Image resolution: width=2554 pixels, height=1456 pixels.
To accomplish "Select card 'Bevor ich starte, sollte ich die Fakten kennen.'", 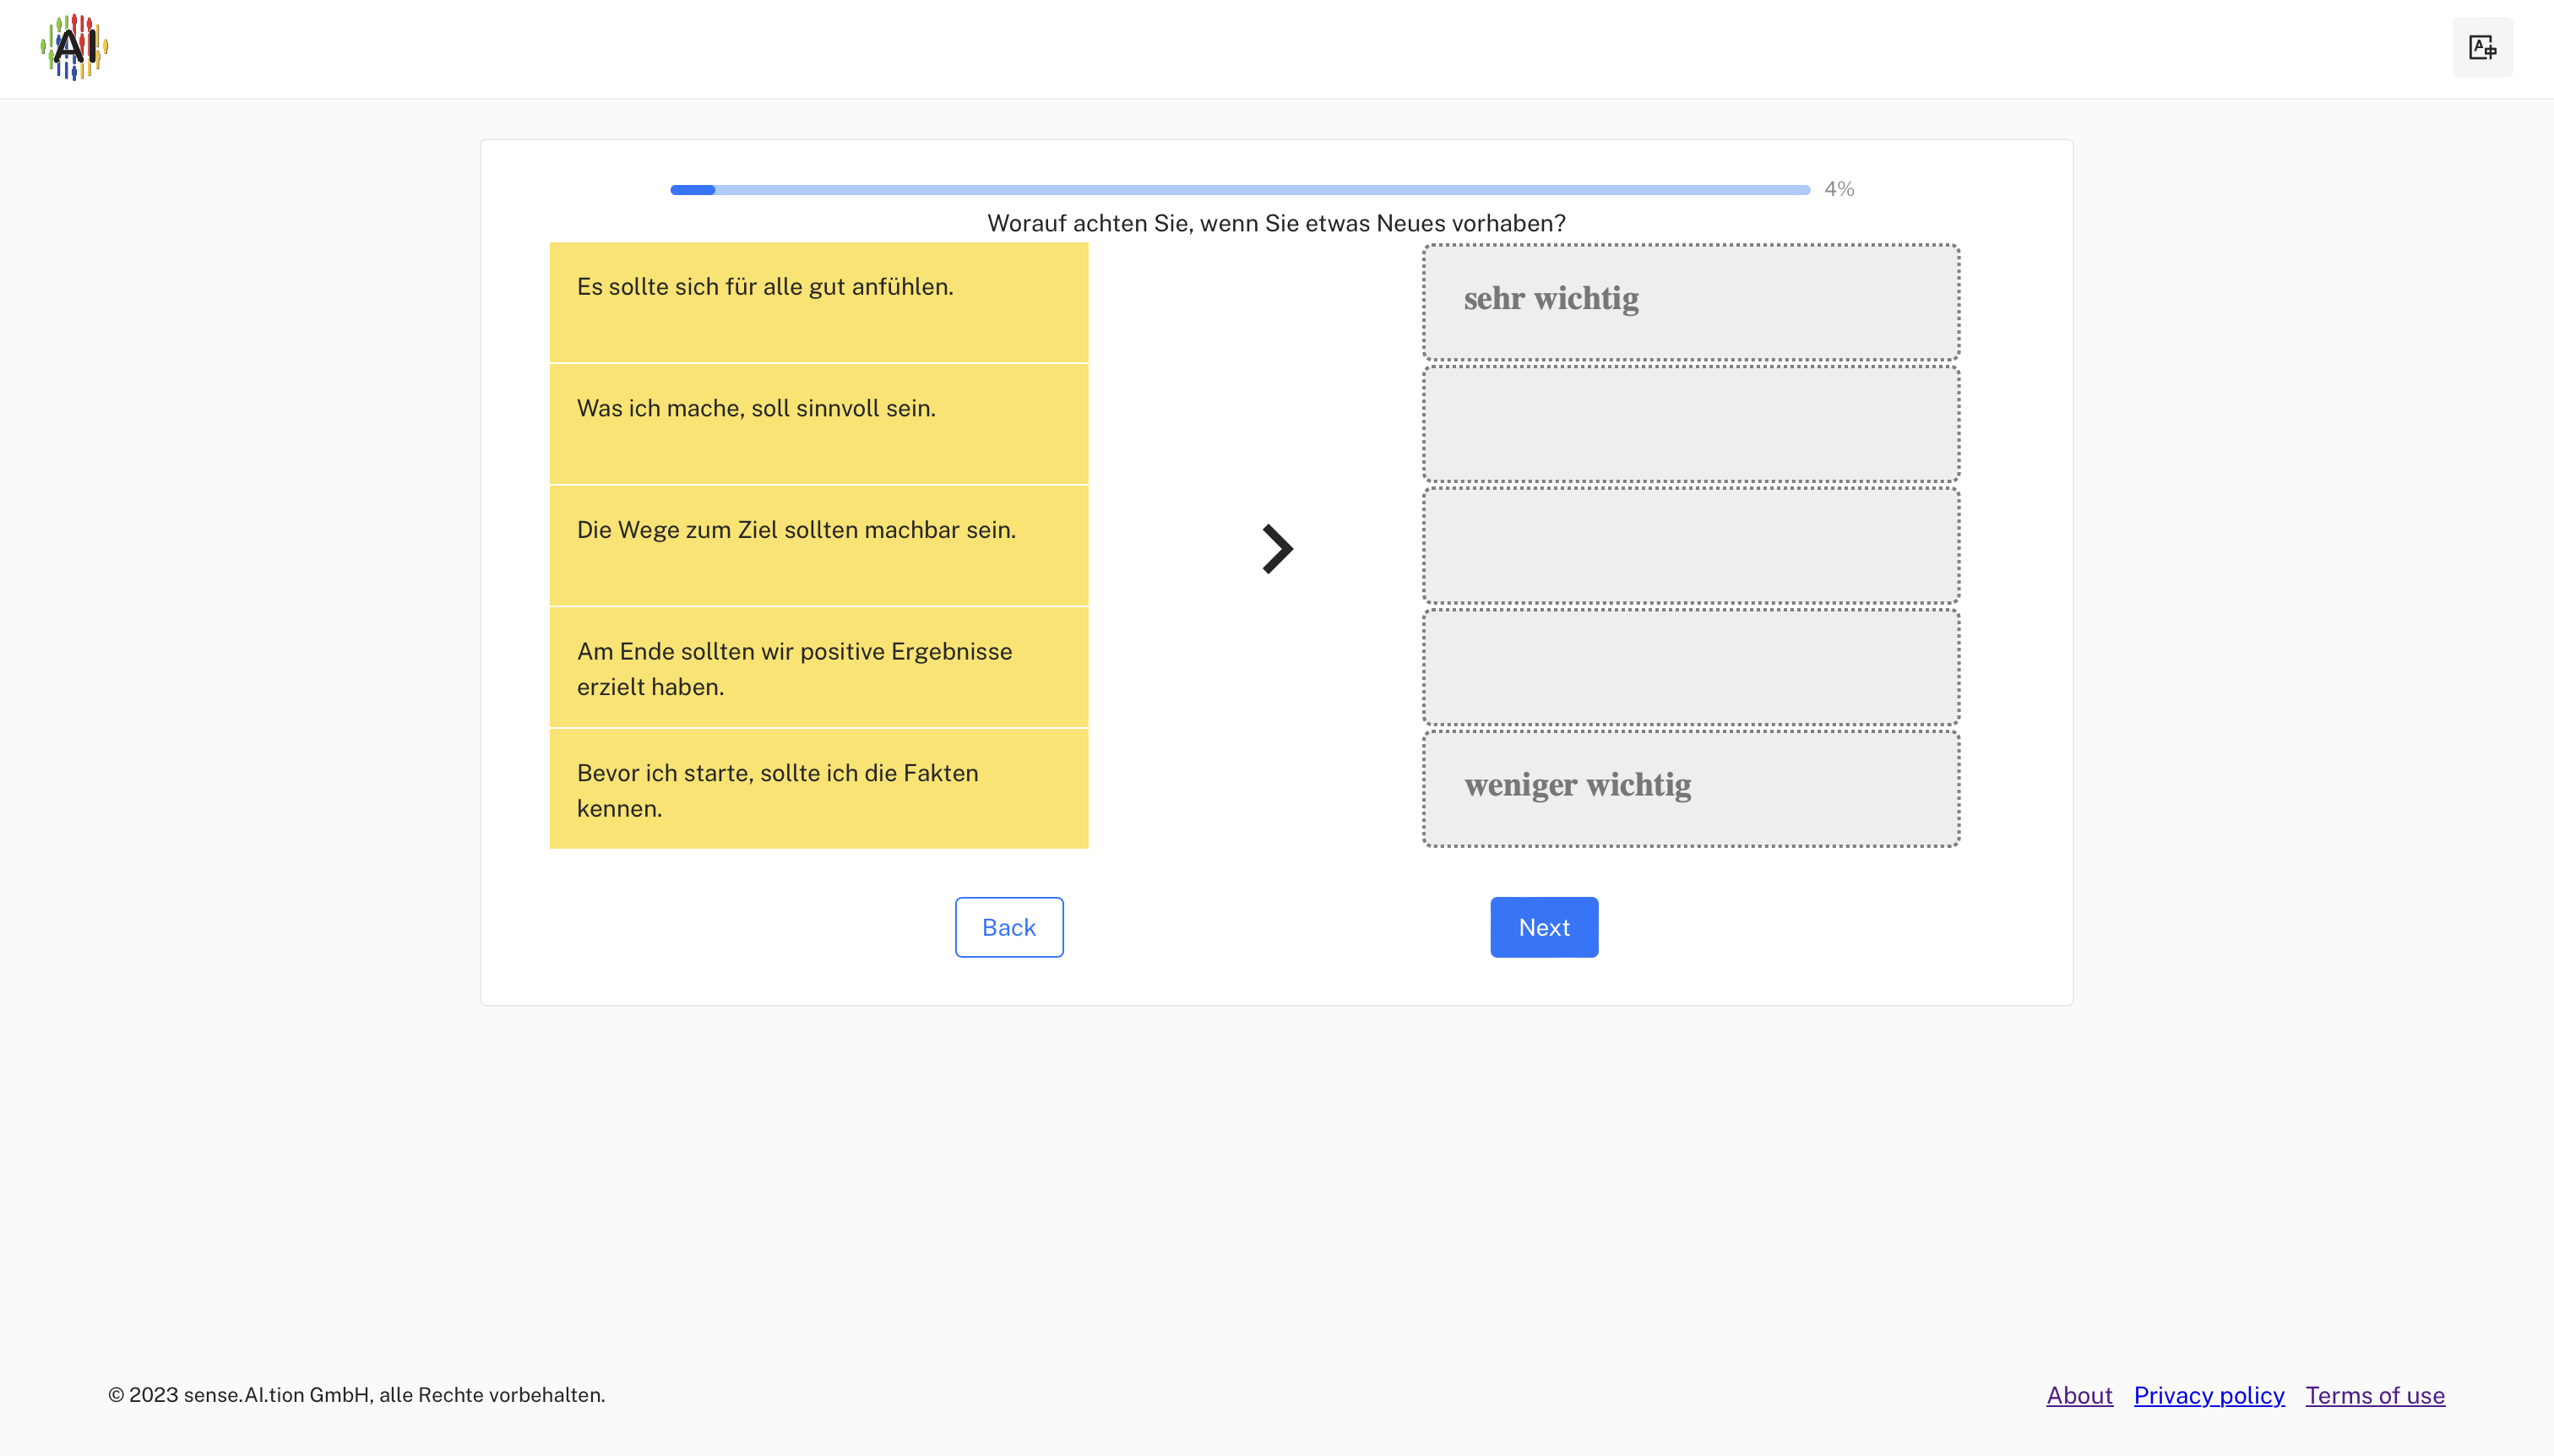I will click(x=819, y=789).
